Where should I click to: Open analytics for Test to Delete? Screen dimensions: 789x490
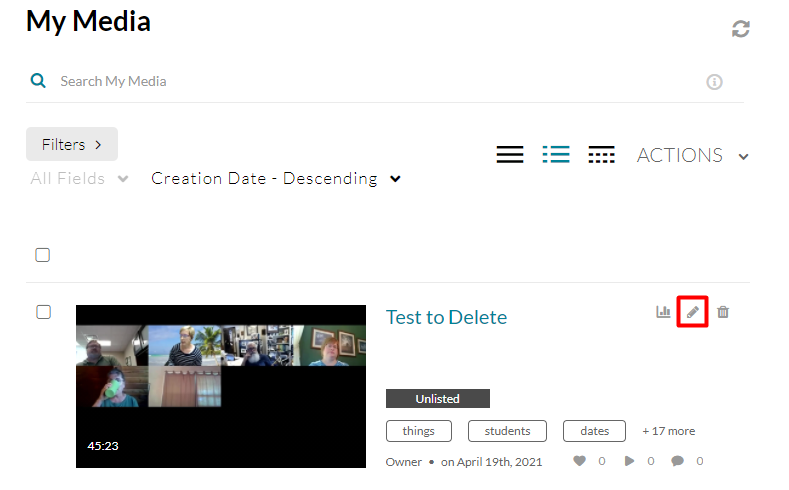[663, 312]
